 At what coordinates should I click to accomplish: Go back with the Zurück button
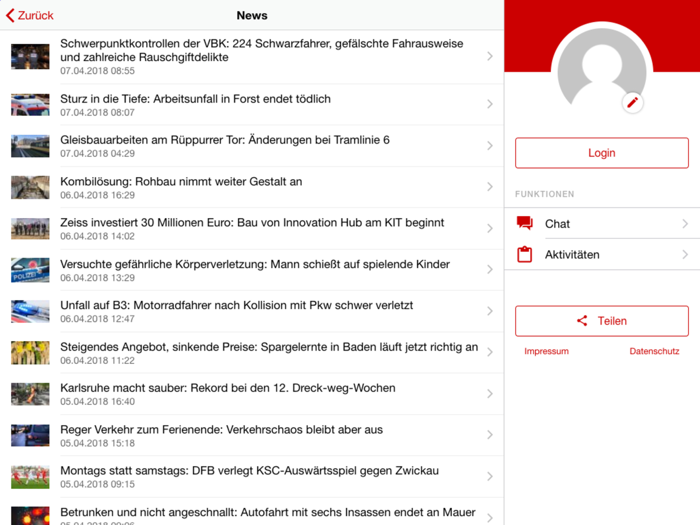pos(29,15)
